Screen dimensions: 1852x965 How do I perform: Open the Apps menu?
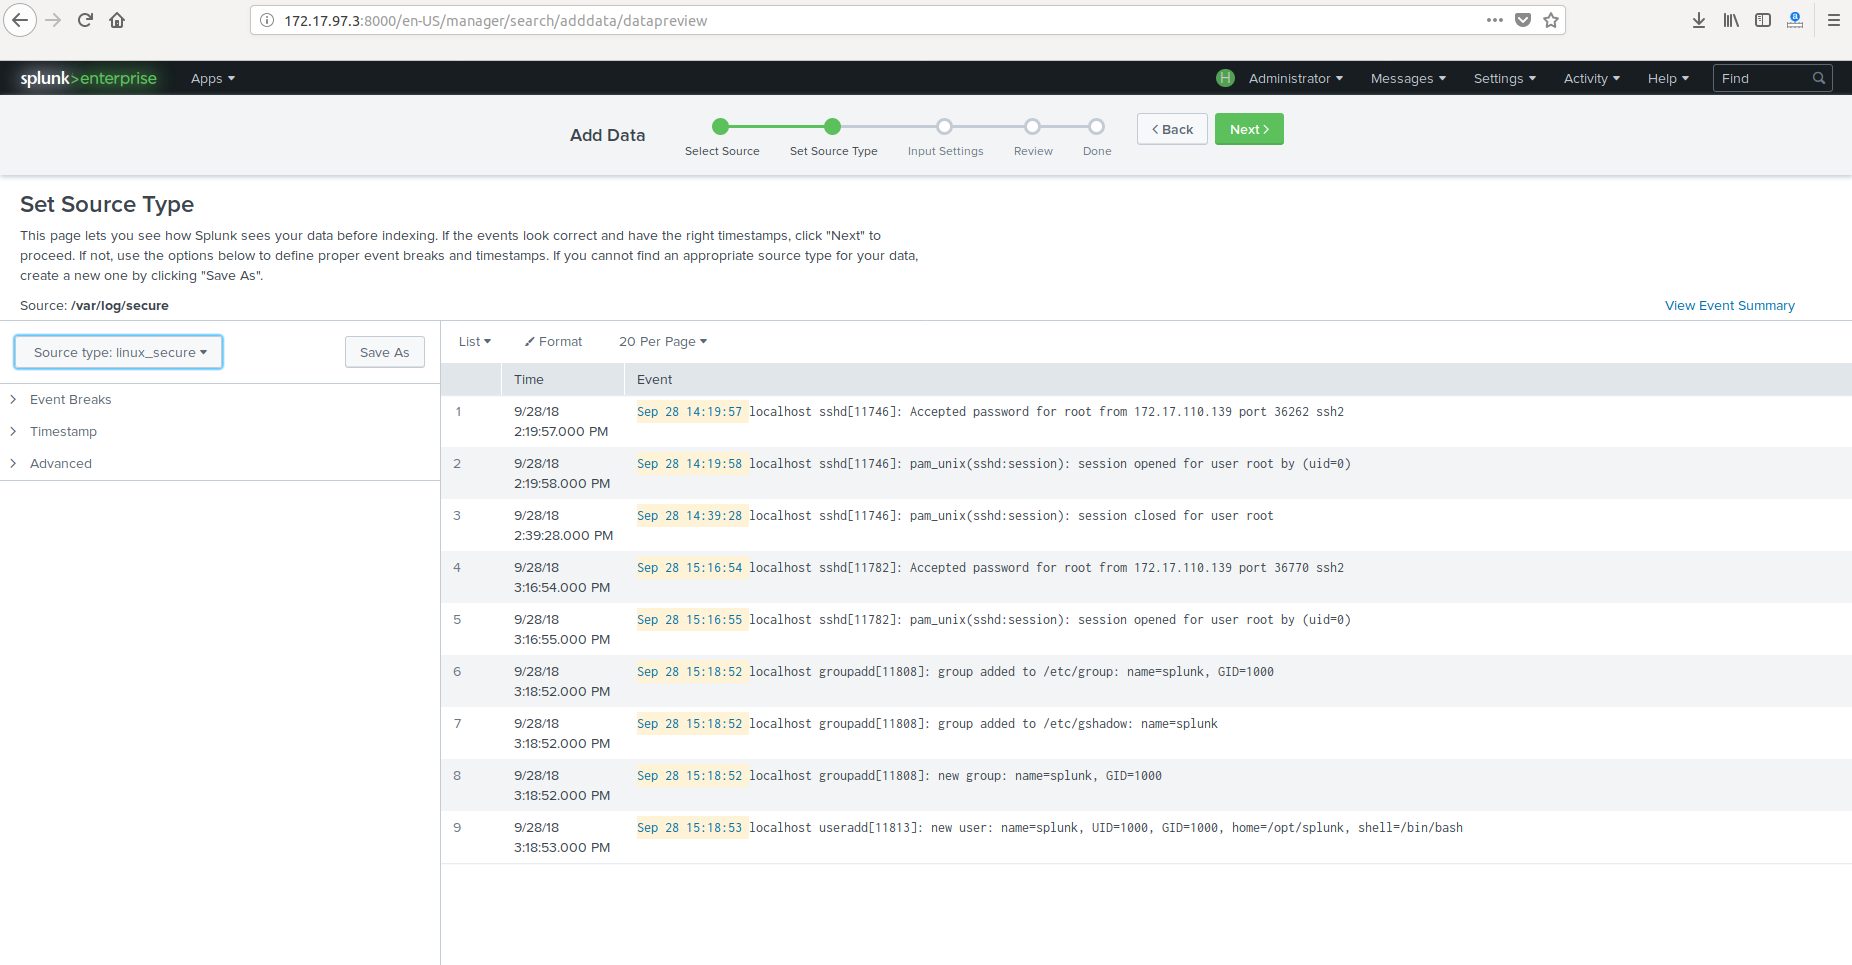(x=212, y=78)
